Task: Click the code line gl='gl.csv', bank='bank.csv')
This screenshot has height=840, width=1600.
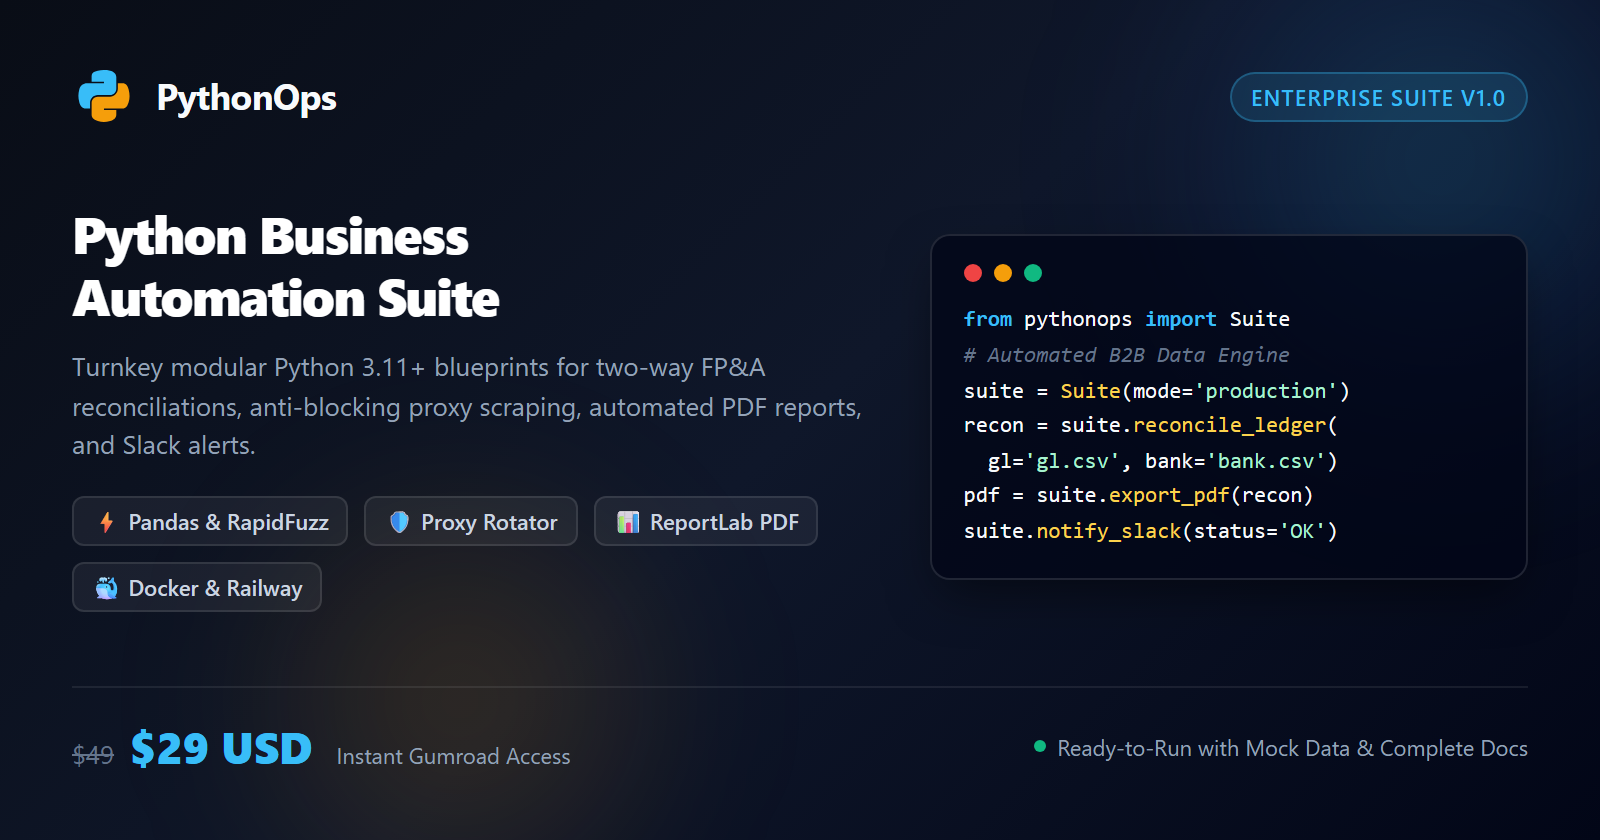Action: coord(1163,461)
